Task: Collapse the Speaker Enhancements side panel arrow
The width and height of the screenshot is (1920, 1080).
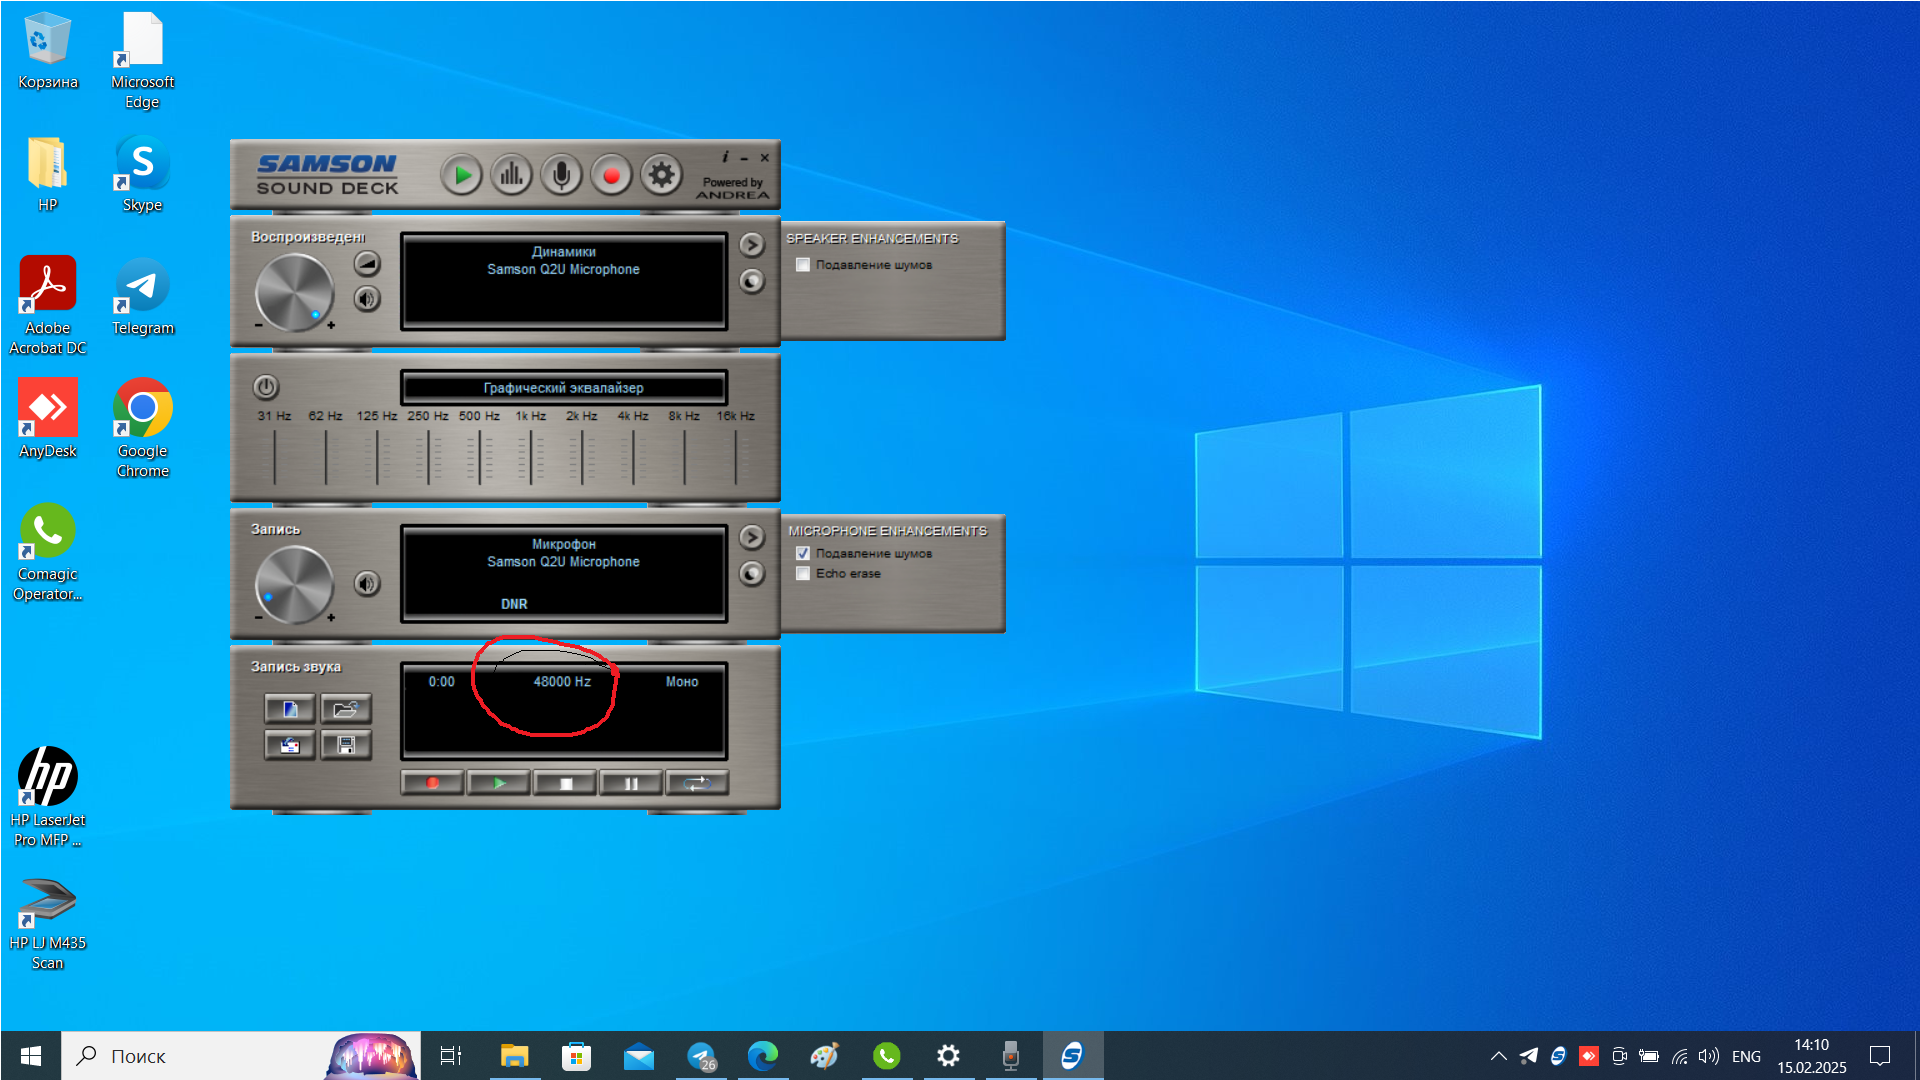Action: point(752,245)
